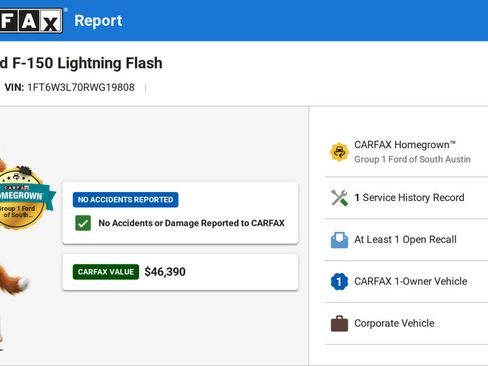488x366 pixels.
Task: Open the Corporate Vehicle entry
Action: coord(406,324)
